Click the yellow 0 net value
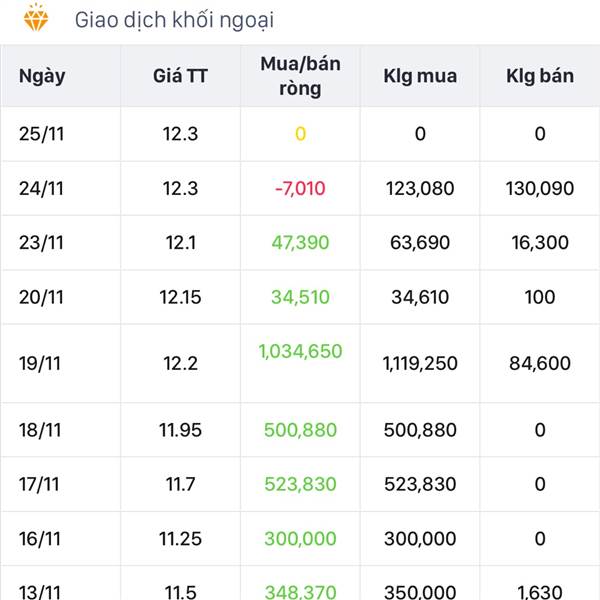The width and height of the screenshot is (600, 600). pyautogui.click(x=300, y=134)
